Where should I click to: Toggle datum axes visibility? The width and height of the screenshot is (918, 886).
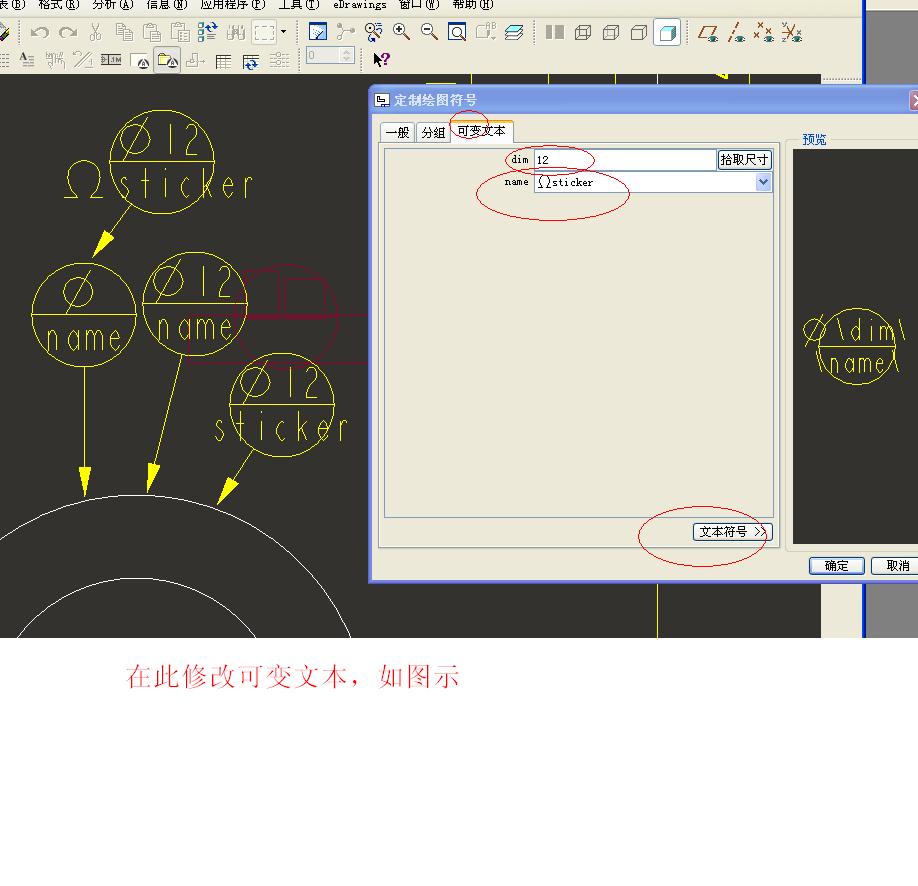736,32
